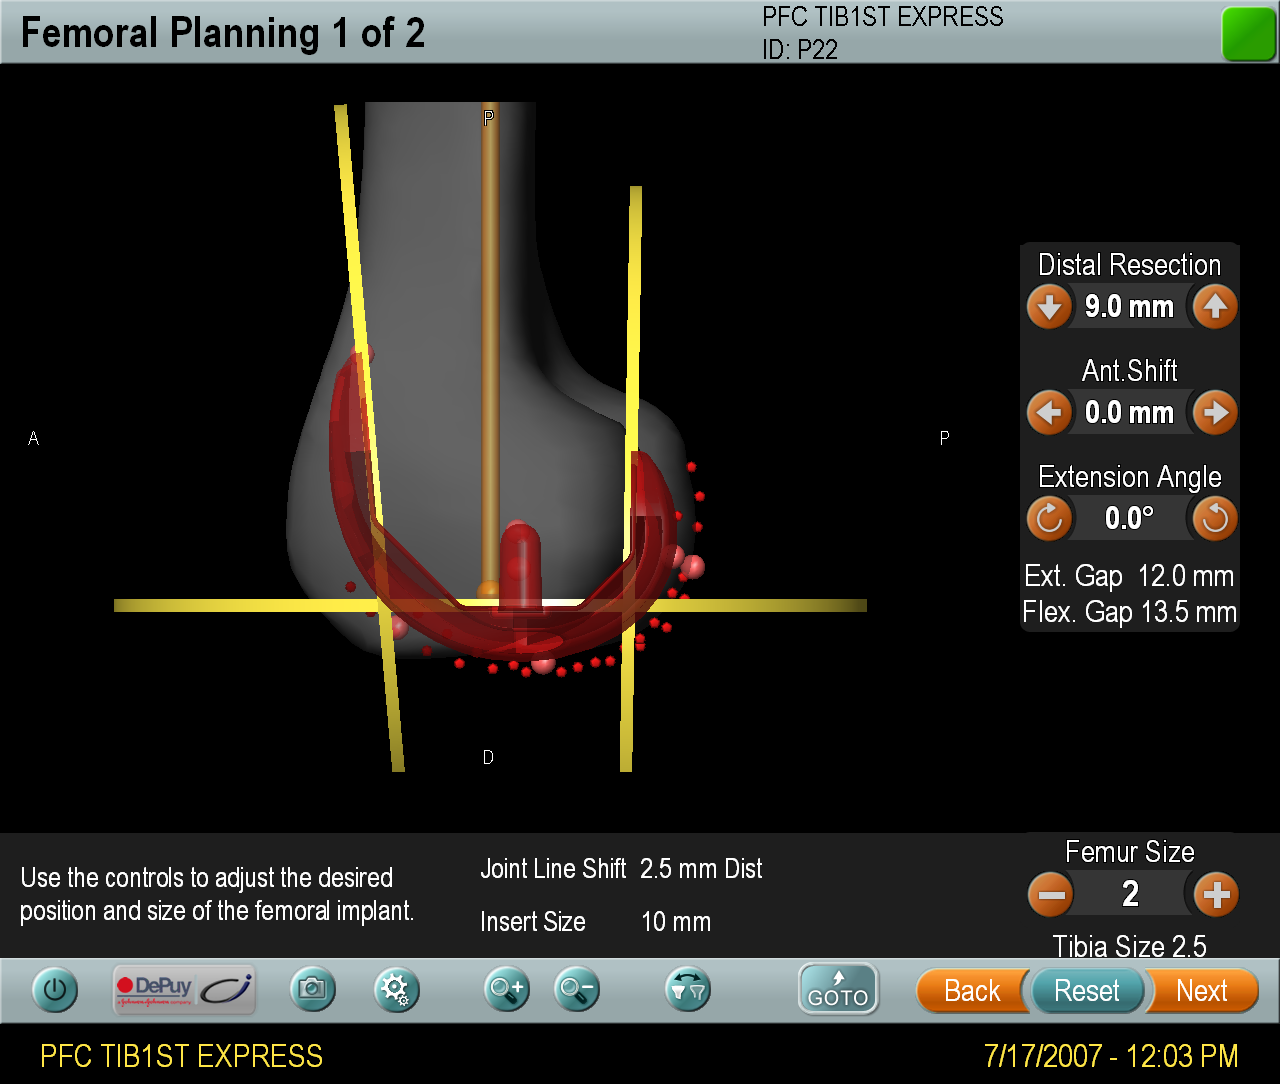Click the Joint Line Shift 2.5 mm Dist

(x=621, y=868)
